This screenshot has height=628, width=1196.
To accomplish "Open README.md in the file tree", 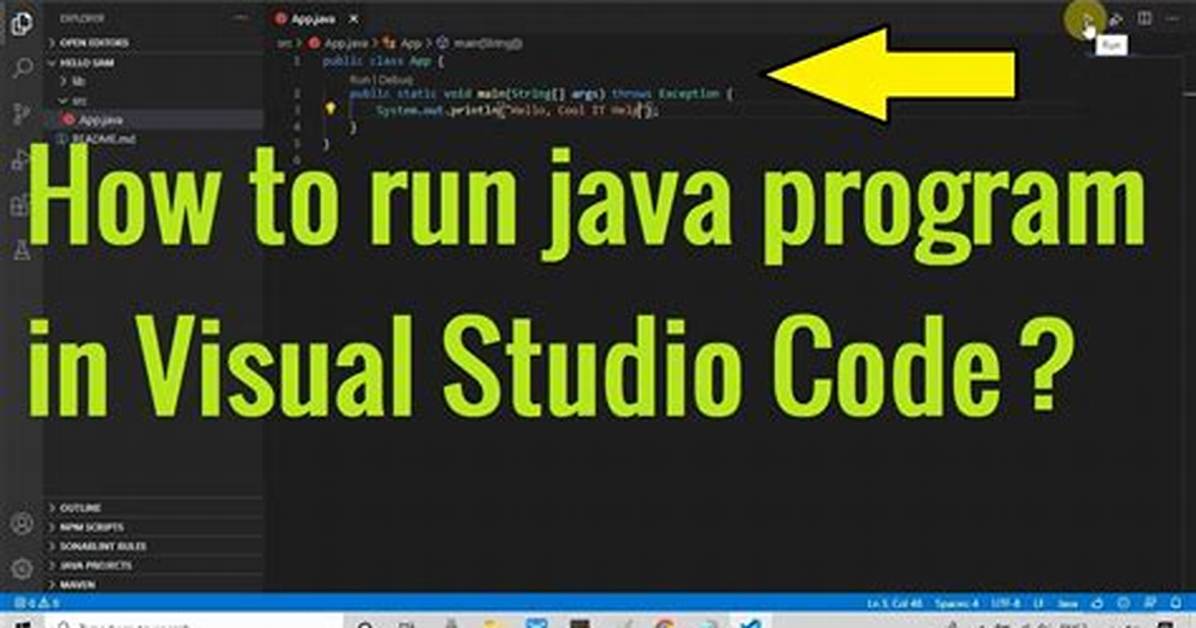I will tap(153, 139).
